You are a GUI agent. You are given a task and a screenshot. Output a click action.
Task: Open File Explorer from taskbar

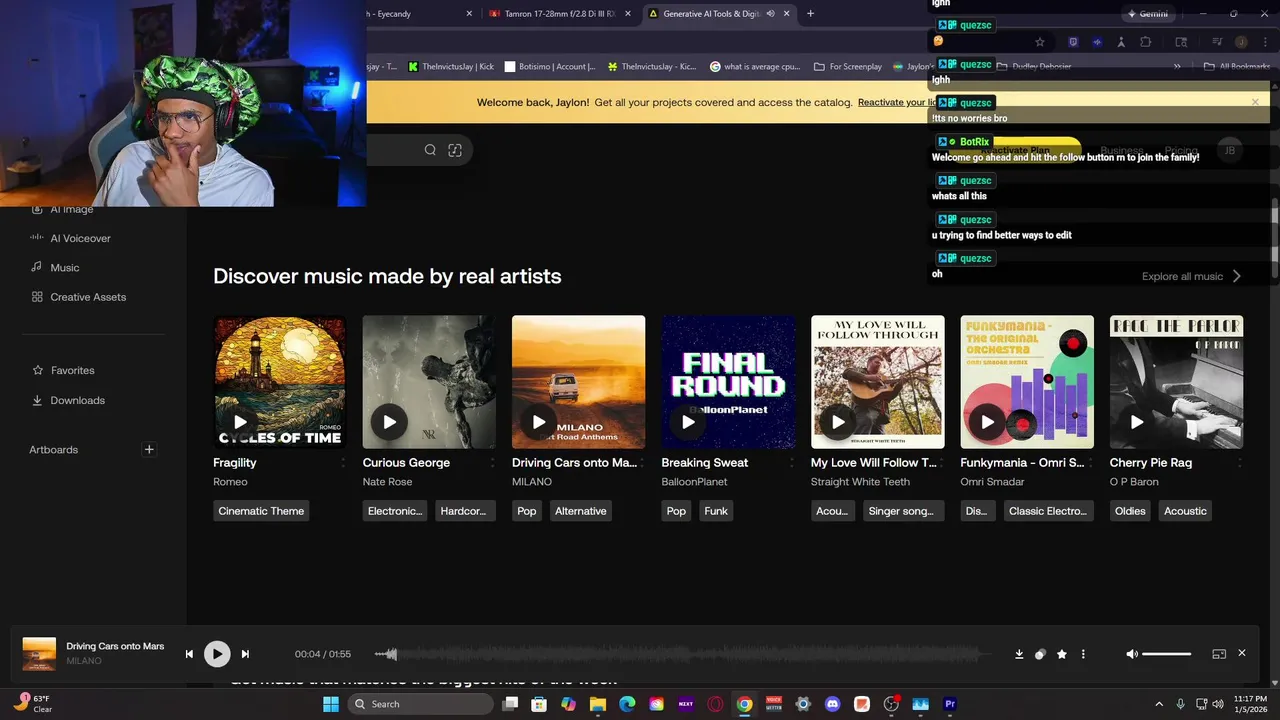(x=598, y=704)
